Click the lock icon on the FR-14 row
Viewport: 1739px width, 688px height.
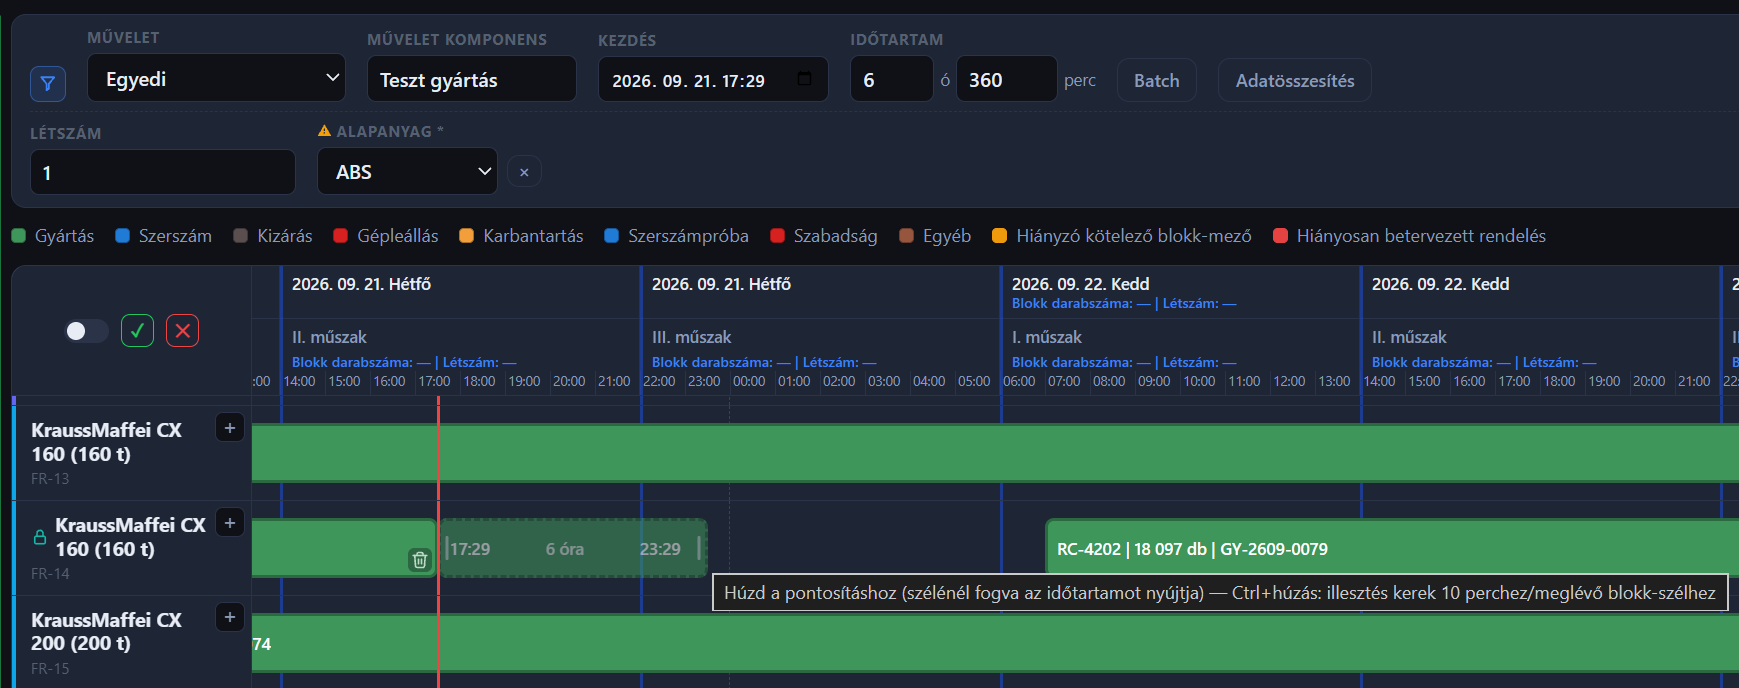[40, 537]
